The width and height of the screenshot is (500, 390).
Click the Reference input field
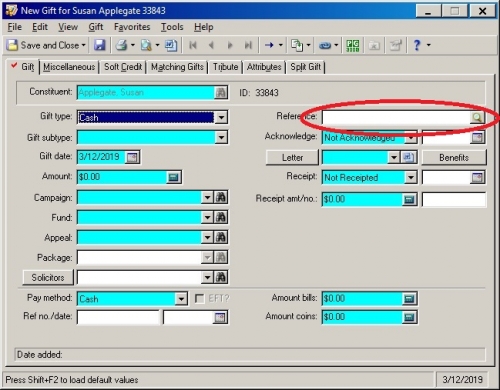click(396, 117)
